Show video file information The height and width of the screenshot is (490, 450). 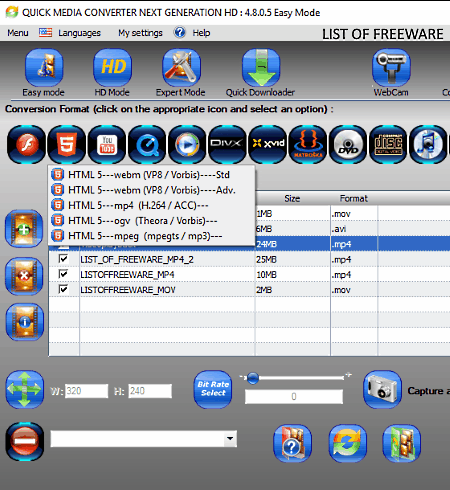(x=25, y=322)
